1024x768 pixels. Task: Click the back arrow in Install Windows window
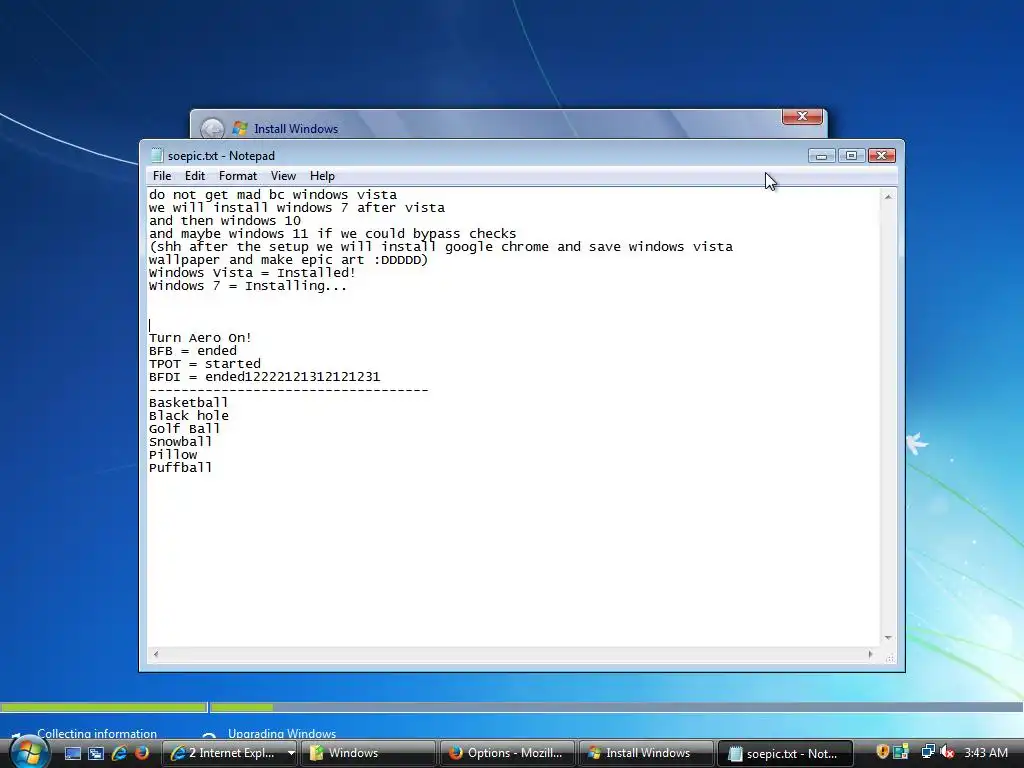(212, 129)
